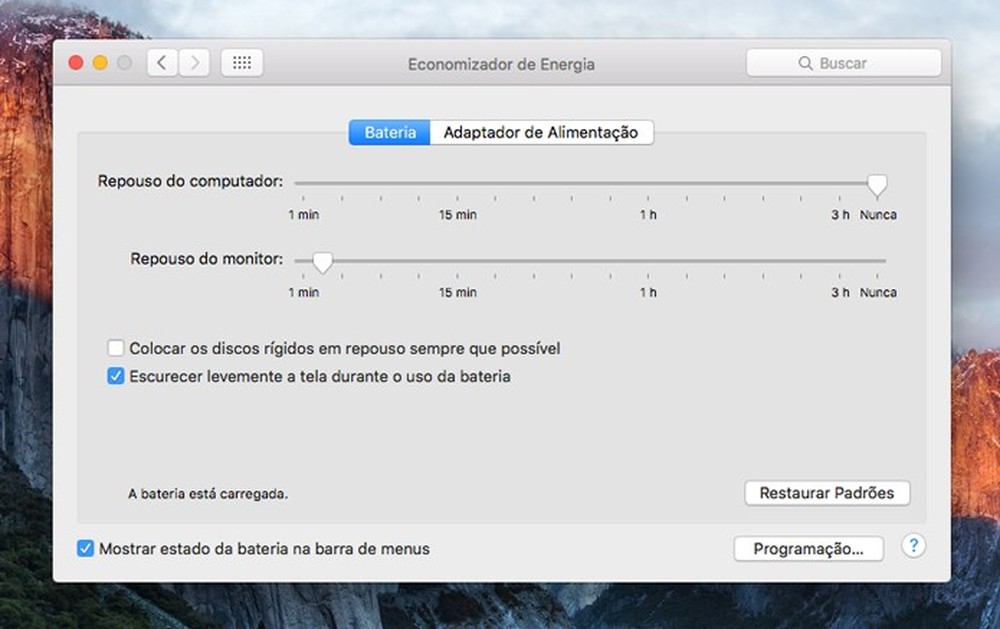Click the back navigation arrow

tap(161, 62)
